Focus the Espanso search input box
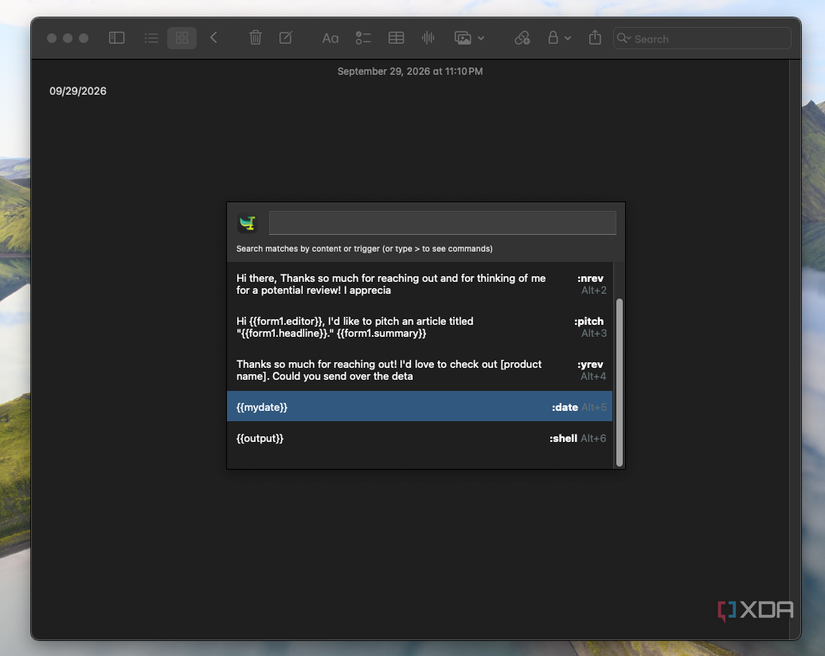The image size is (825, 656). [x=442, y=223]
